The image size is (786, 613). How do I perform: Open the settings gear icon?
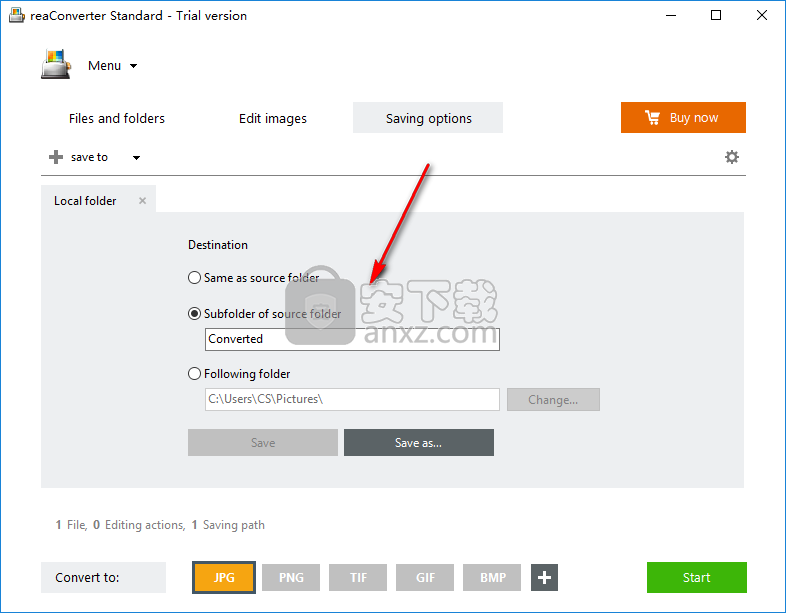(732, 157)
